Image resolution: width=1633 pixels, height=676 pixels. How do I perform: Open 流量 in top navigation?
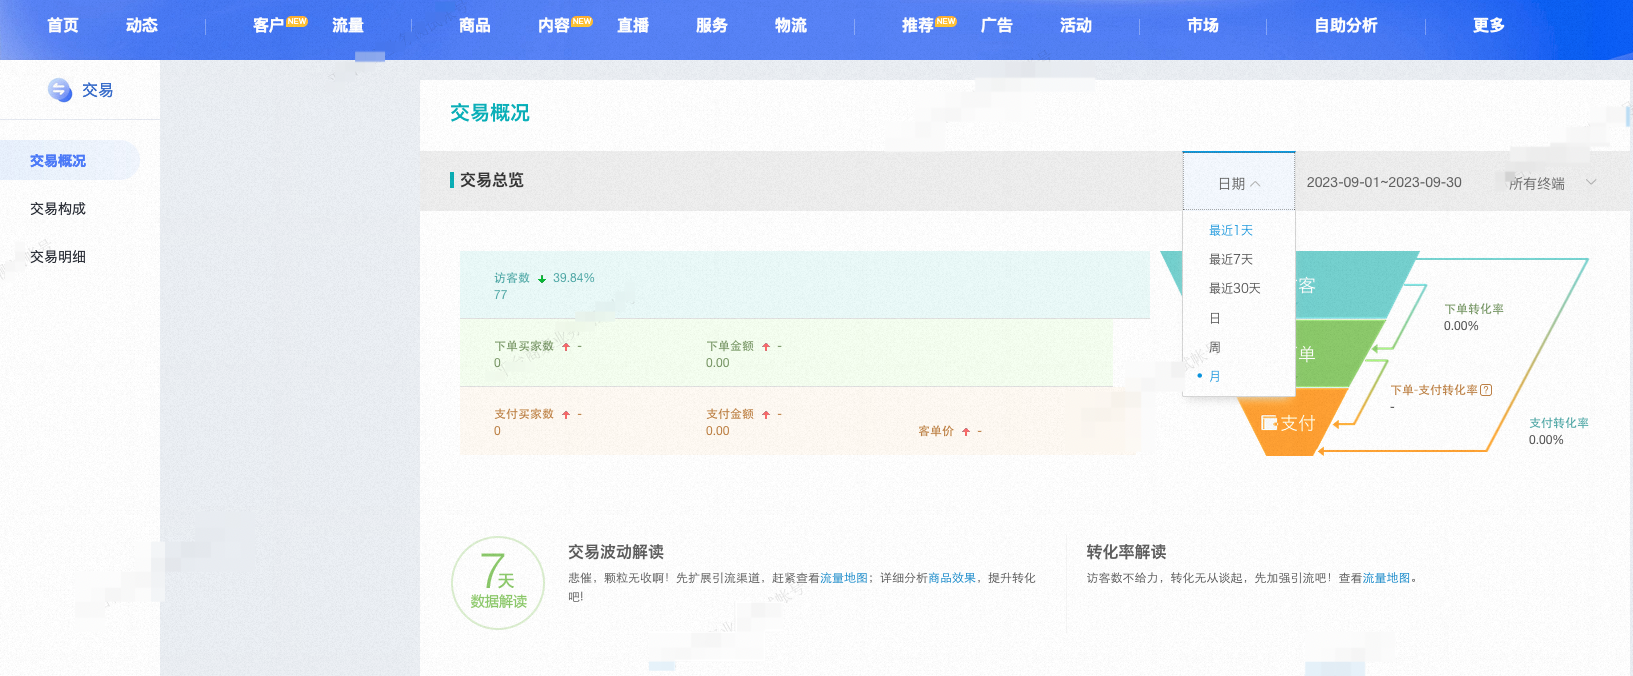pyautogui.click(x=348, y=25)
